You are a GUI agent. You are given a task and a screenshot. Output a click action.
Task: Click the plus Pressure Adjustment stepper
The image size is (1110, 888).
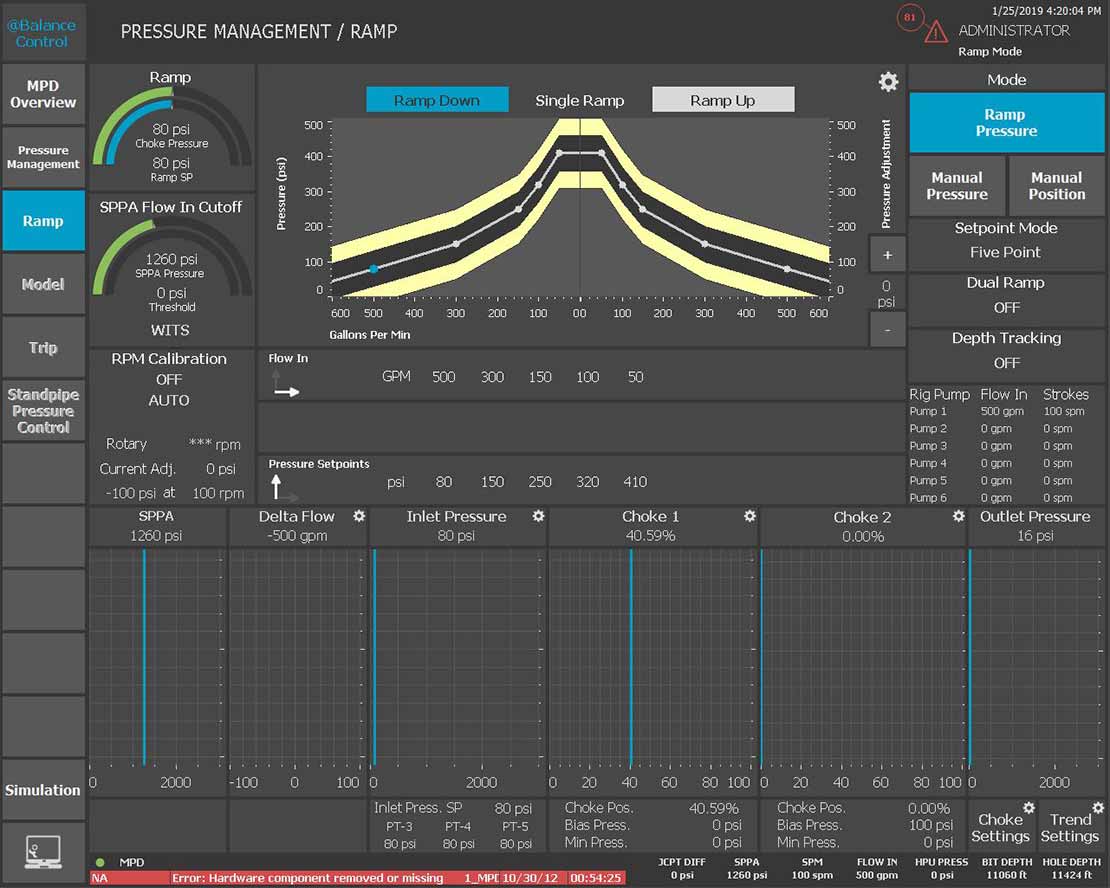tap(887, 254)
